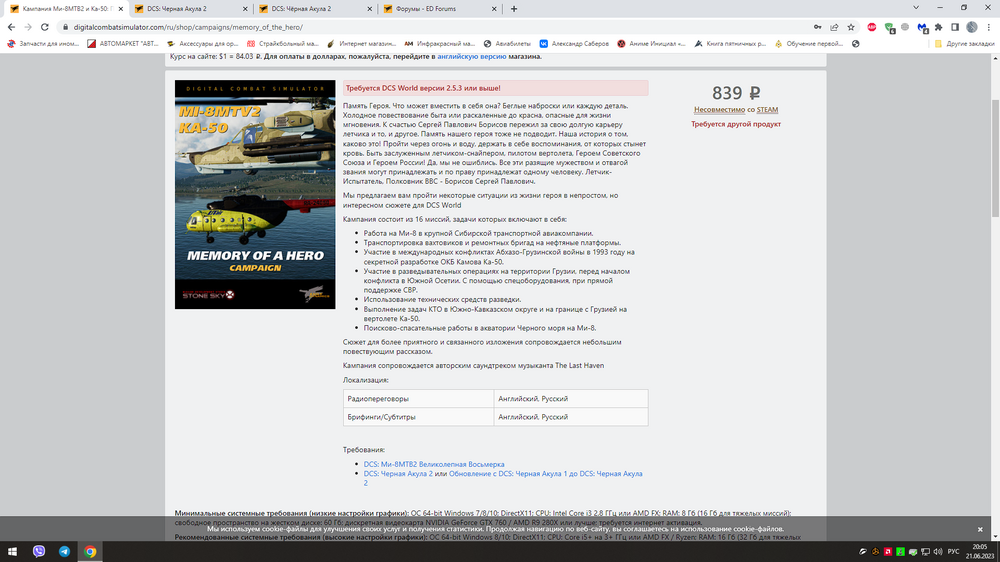
Task: Reload the page with the refresh icon
Action: [45, 27]
